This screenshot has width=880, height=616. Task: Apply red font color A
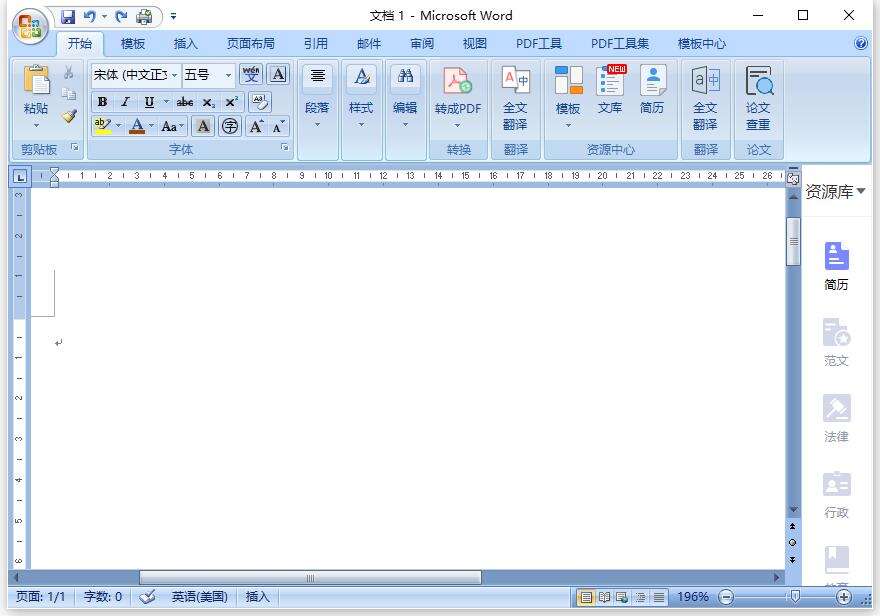137,126
